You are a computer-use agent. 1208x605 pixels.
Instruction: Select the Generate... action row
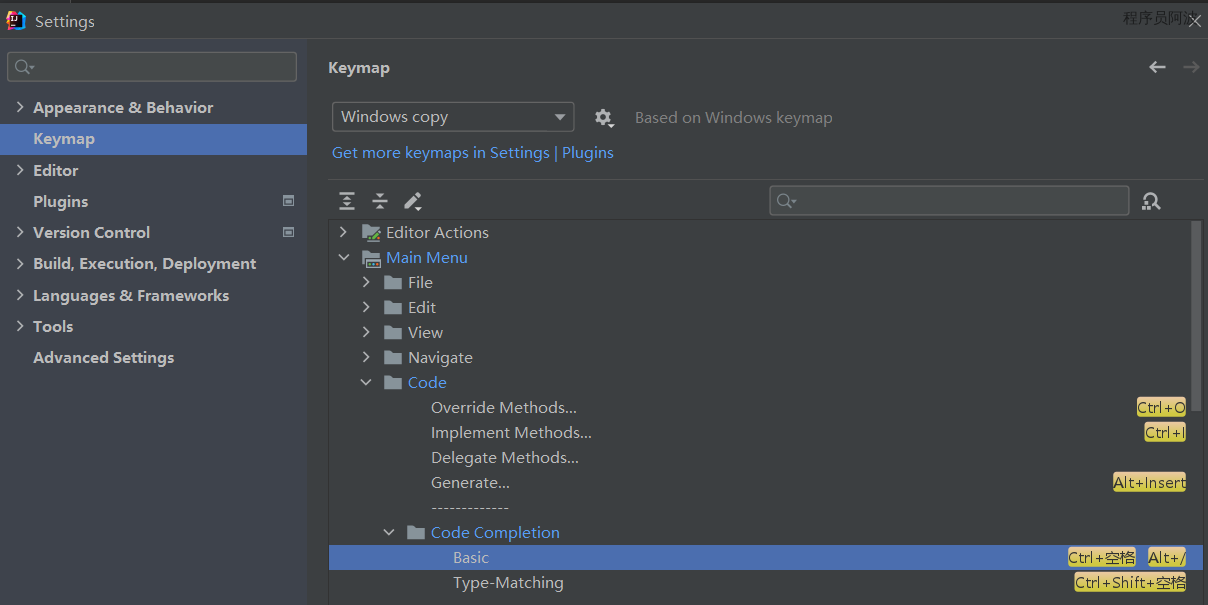coord(470,483)
